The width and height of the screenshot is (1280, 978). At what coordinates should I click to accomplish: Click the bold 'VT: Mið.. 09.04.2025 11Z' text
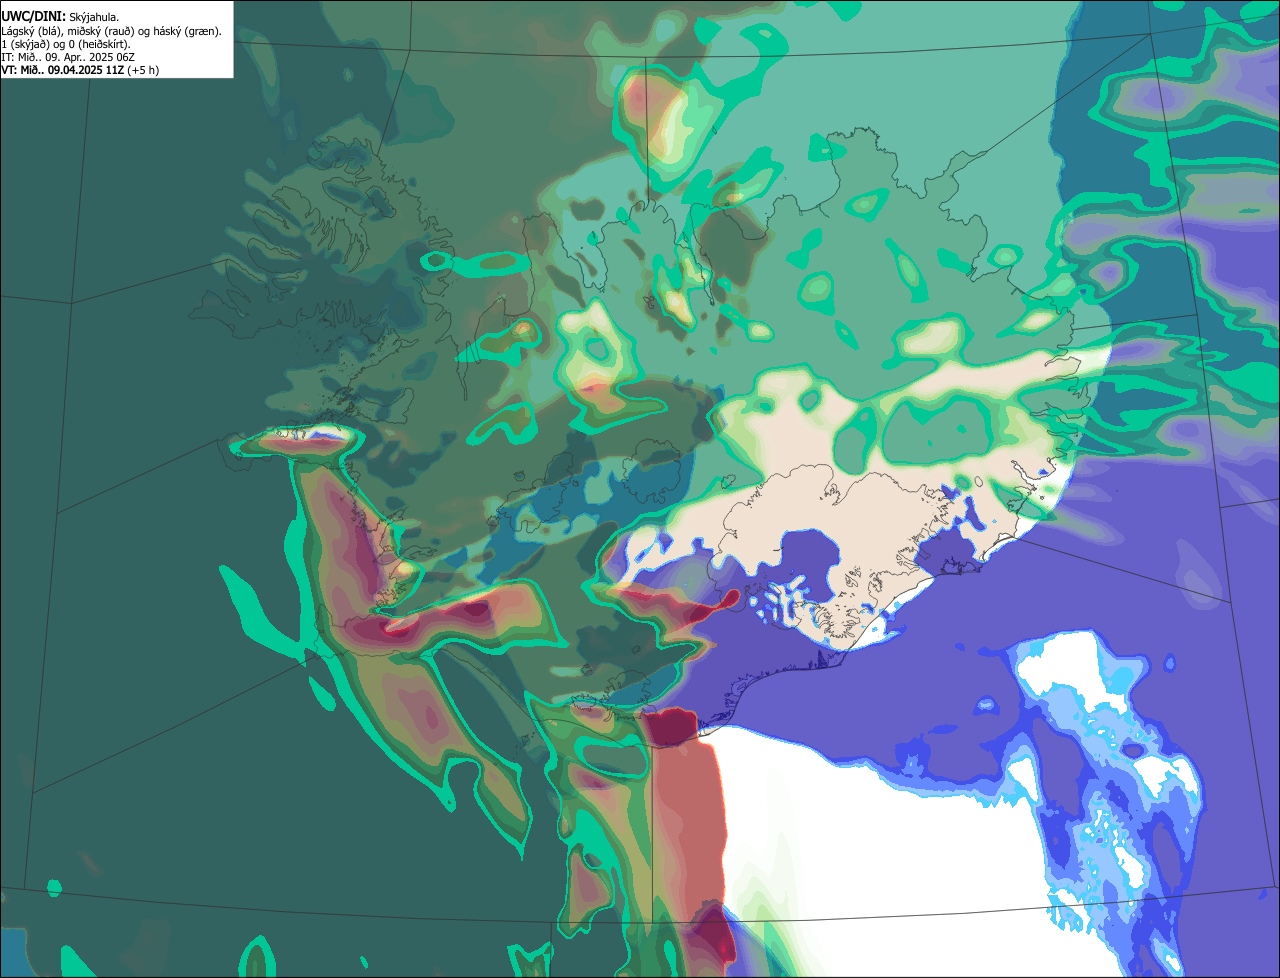coord(63,70)
